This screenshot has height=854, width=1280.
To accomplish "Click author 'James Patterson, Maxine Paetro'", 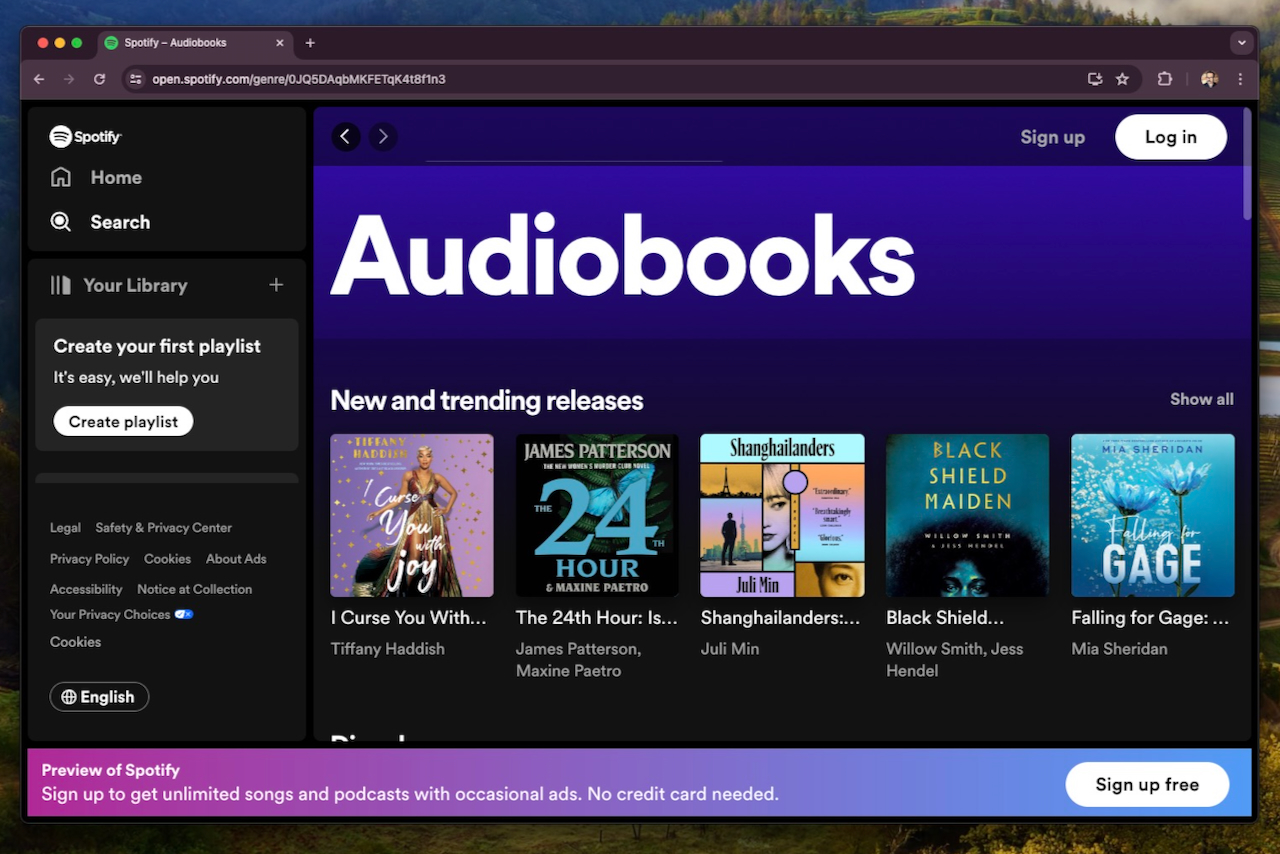I will pos(578,660).
